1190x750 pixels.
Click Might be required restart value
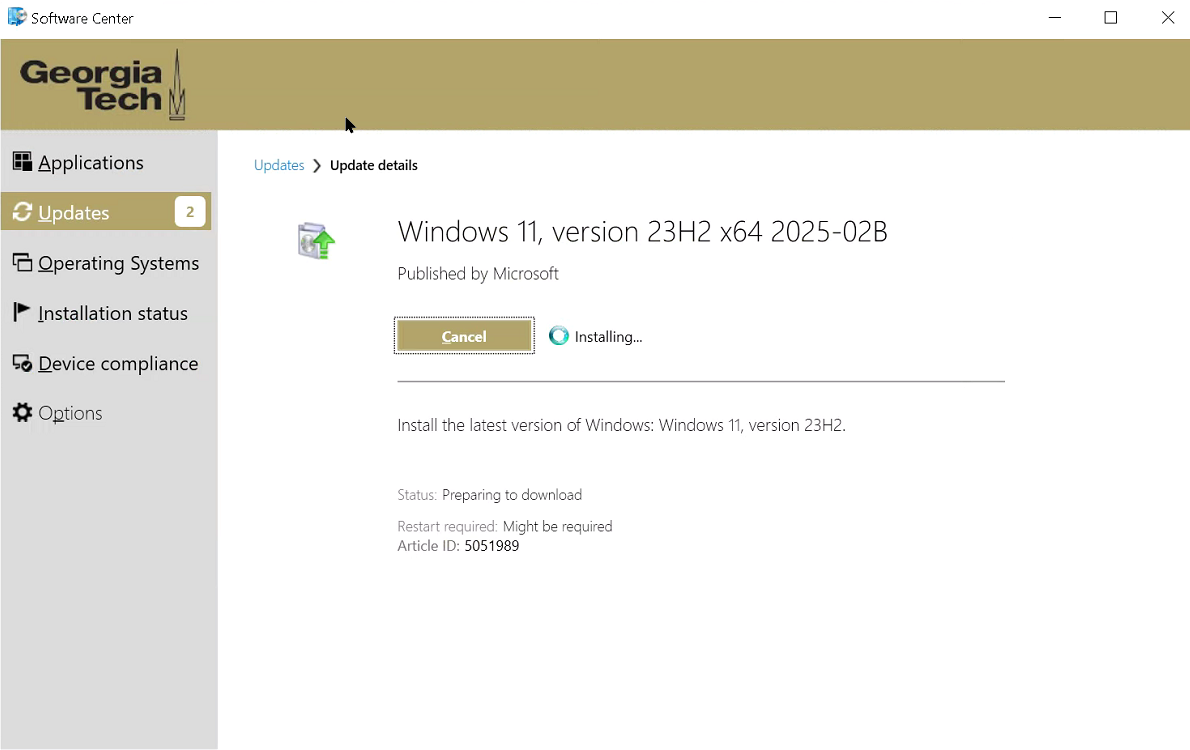[557, 526]
